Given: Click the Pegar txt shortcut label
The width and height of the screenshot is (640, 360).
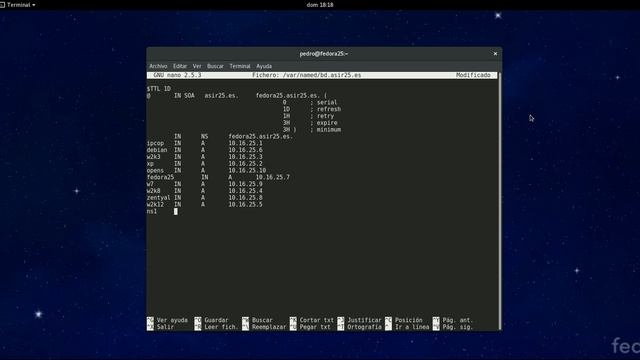Looking at the screenshot, I should pos(315,327).
